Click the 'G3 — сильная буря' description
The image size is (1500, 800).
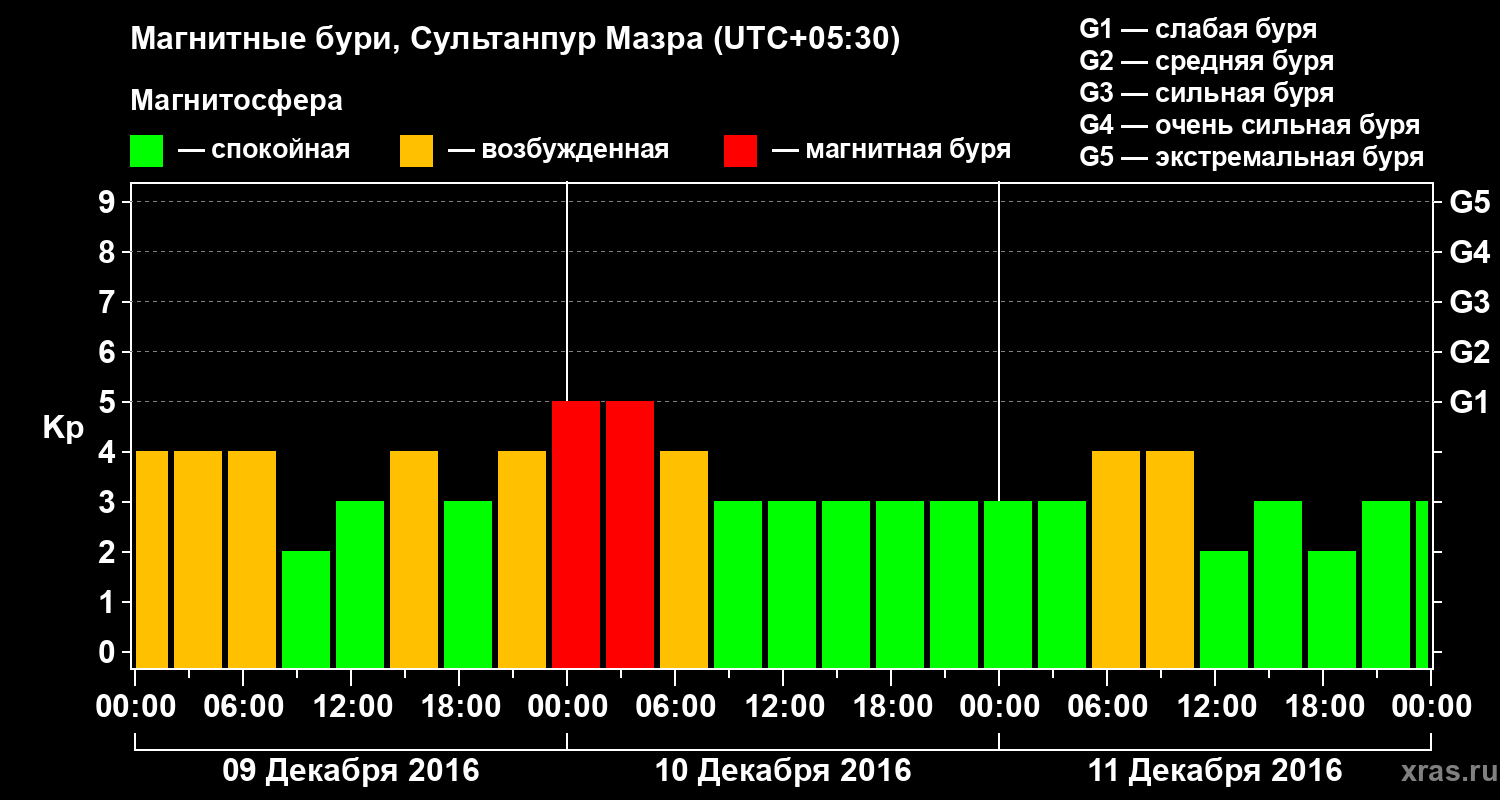click(x=1206, y=93)
